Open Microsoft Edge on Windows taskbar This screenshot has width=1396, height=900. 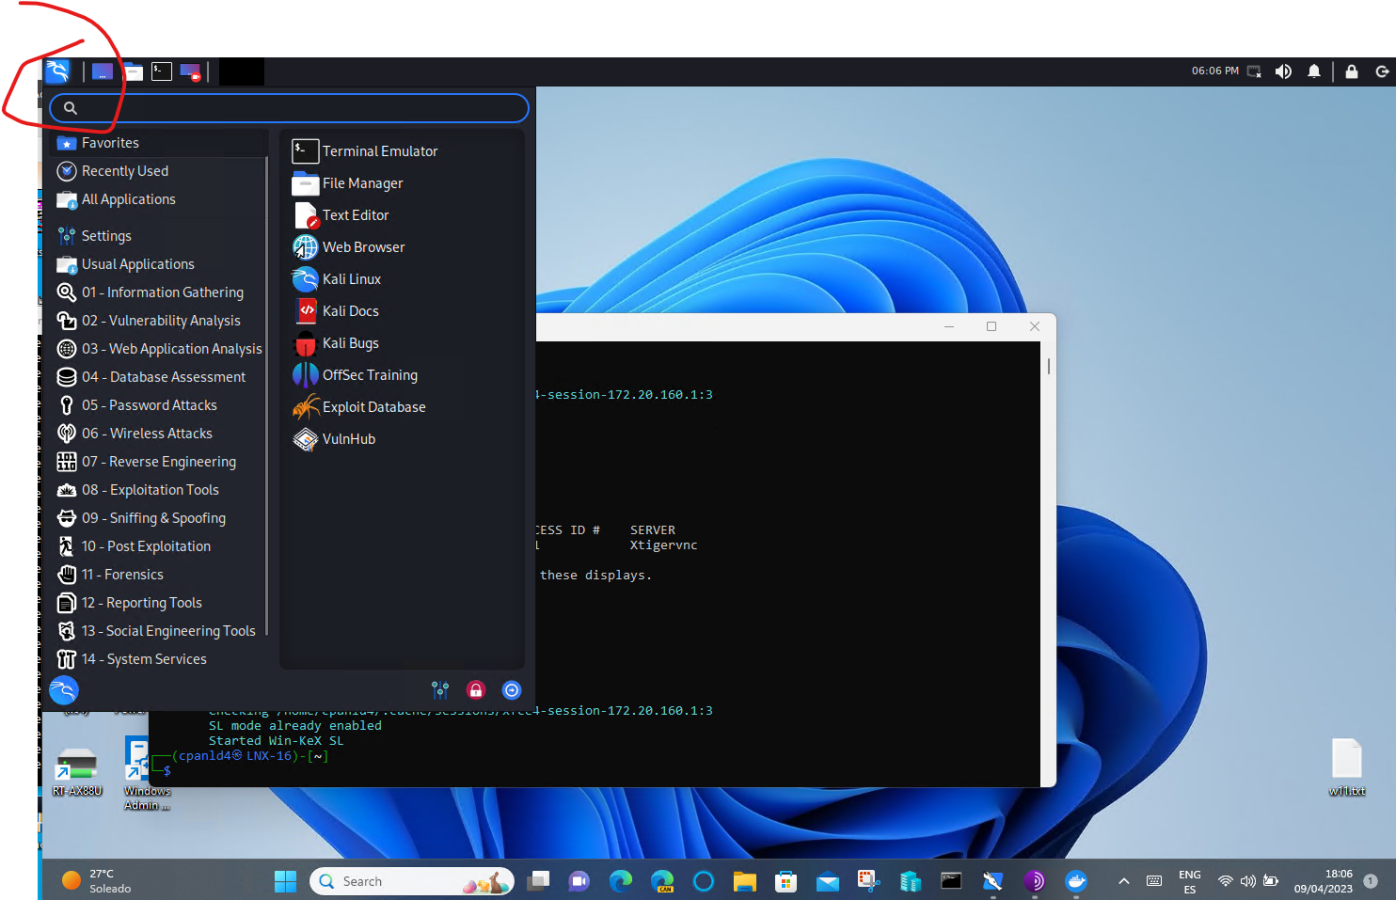(621, 881)
